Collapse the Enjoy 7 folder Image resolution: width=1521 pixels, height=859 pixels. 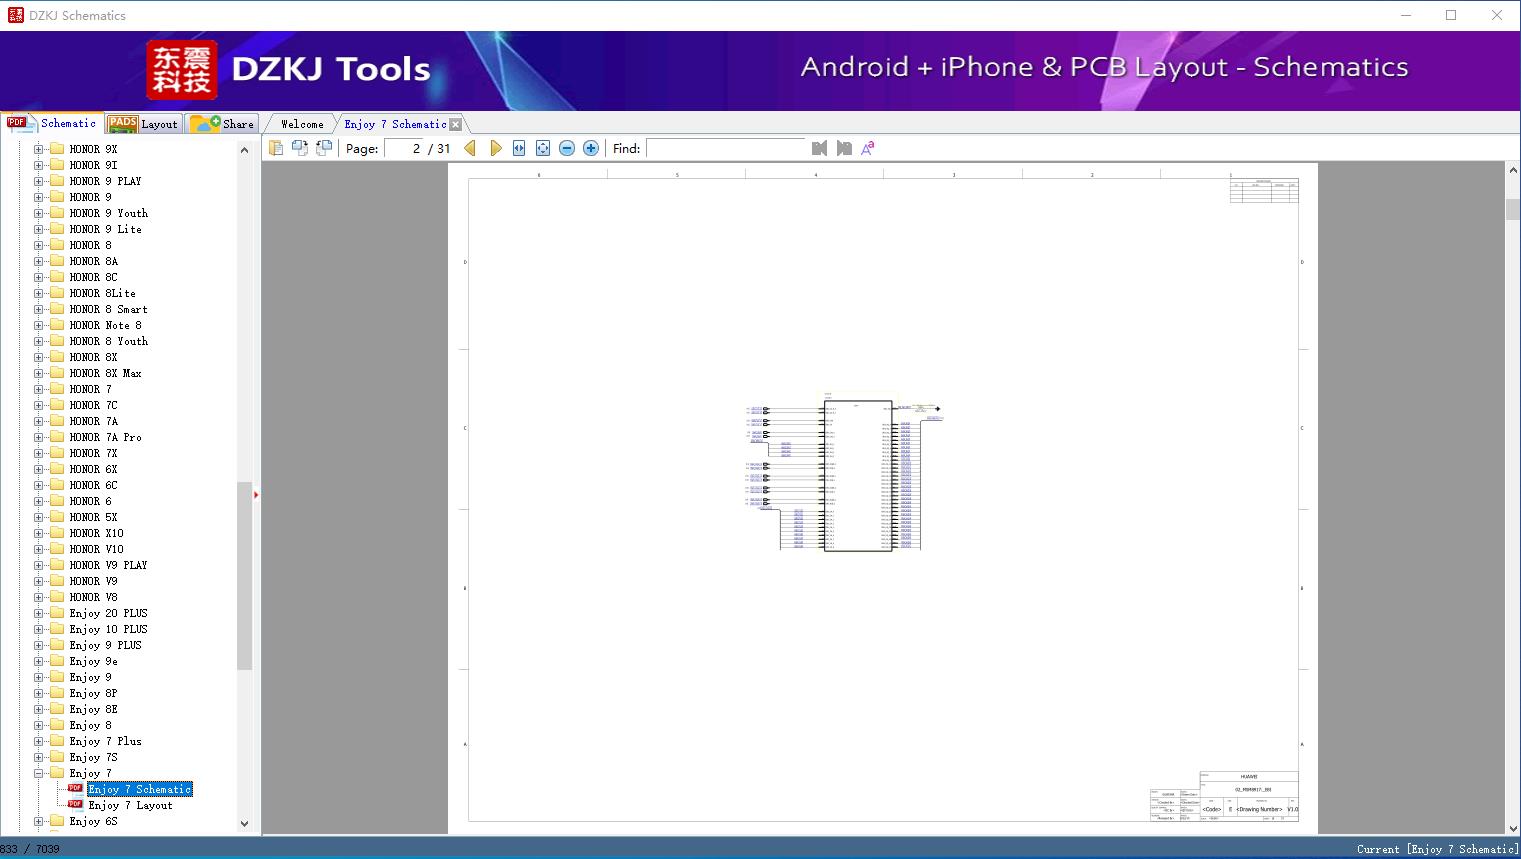[39, 773]
